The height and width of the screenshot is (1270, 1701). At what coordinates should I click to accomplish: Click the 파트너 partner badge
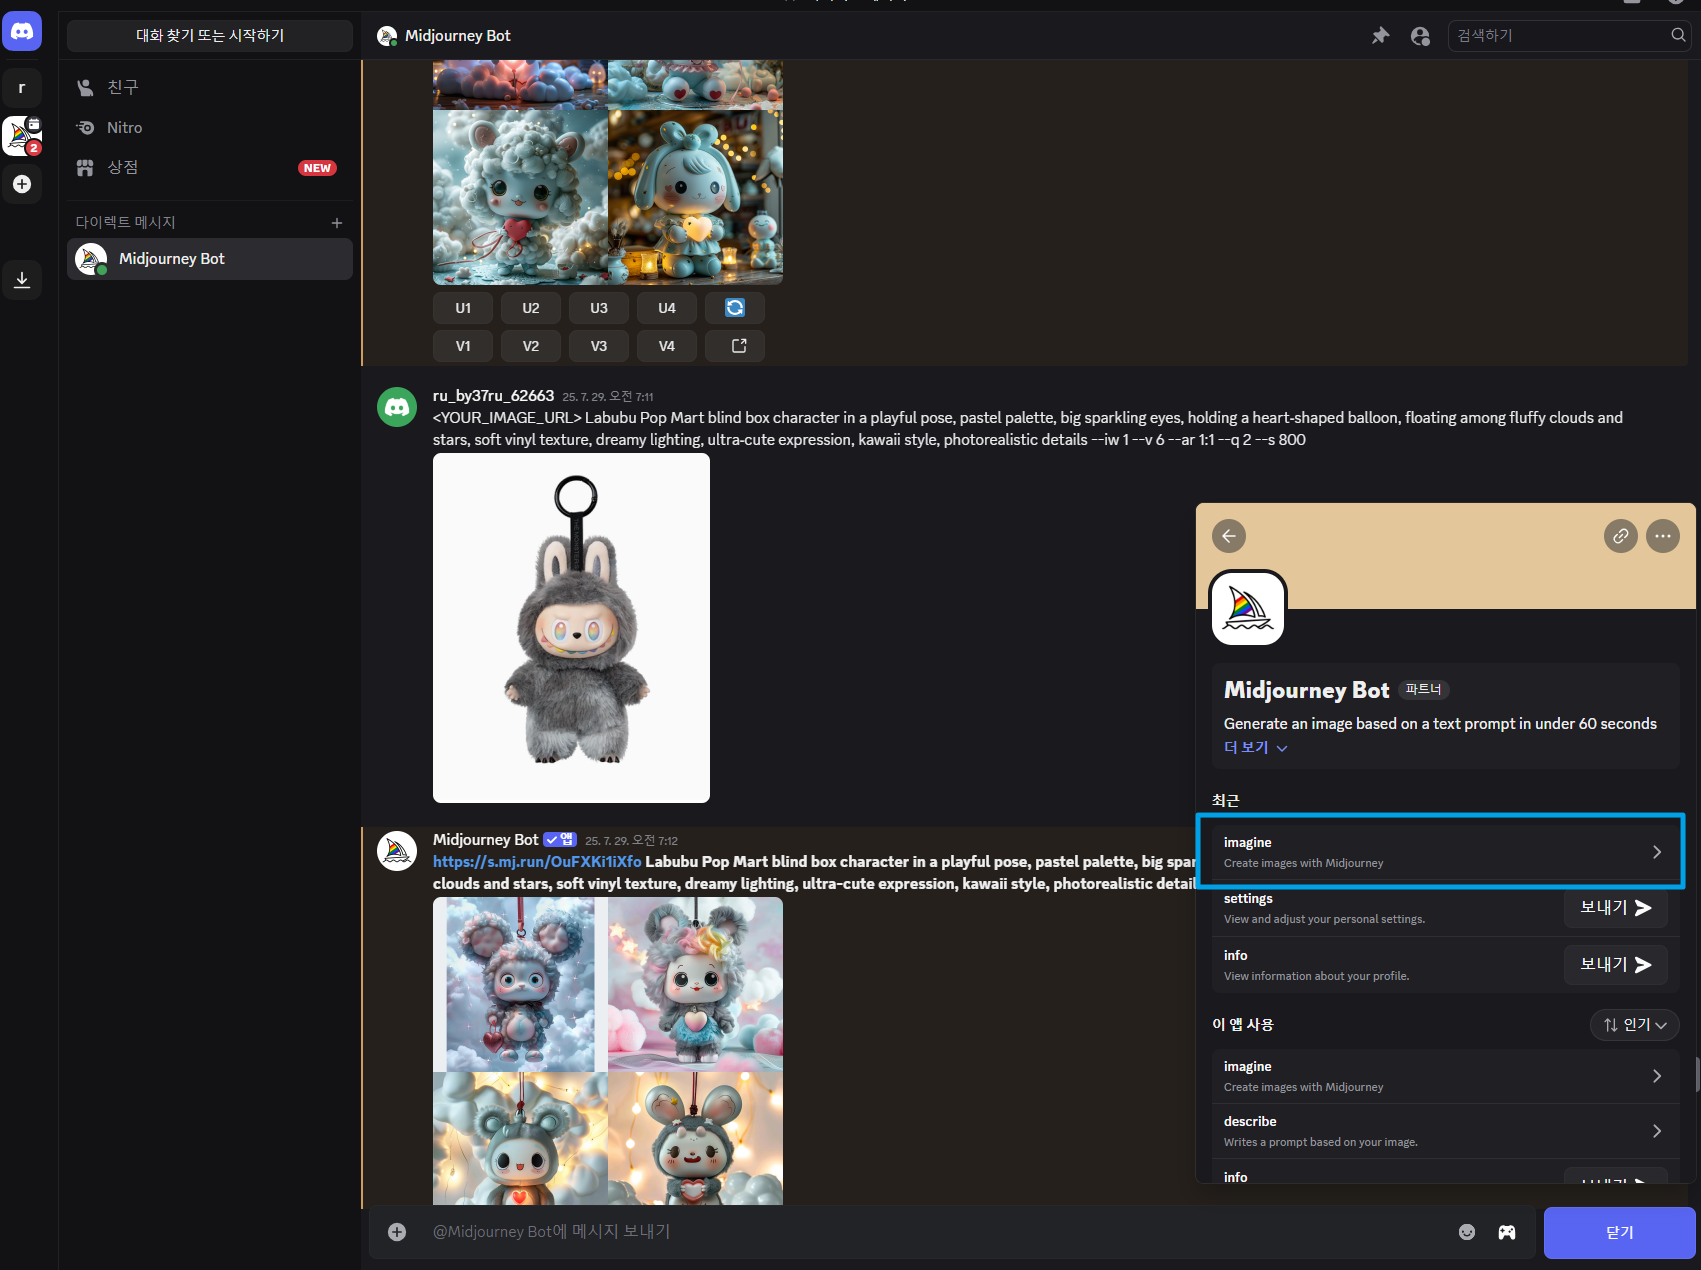tap(1423, 689)
